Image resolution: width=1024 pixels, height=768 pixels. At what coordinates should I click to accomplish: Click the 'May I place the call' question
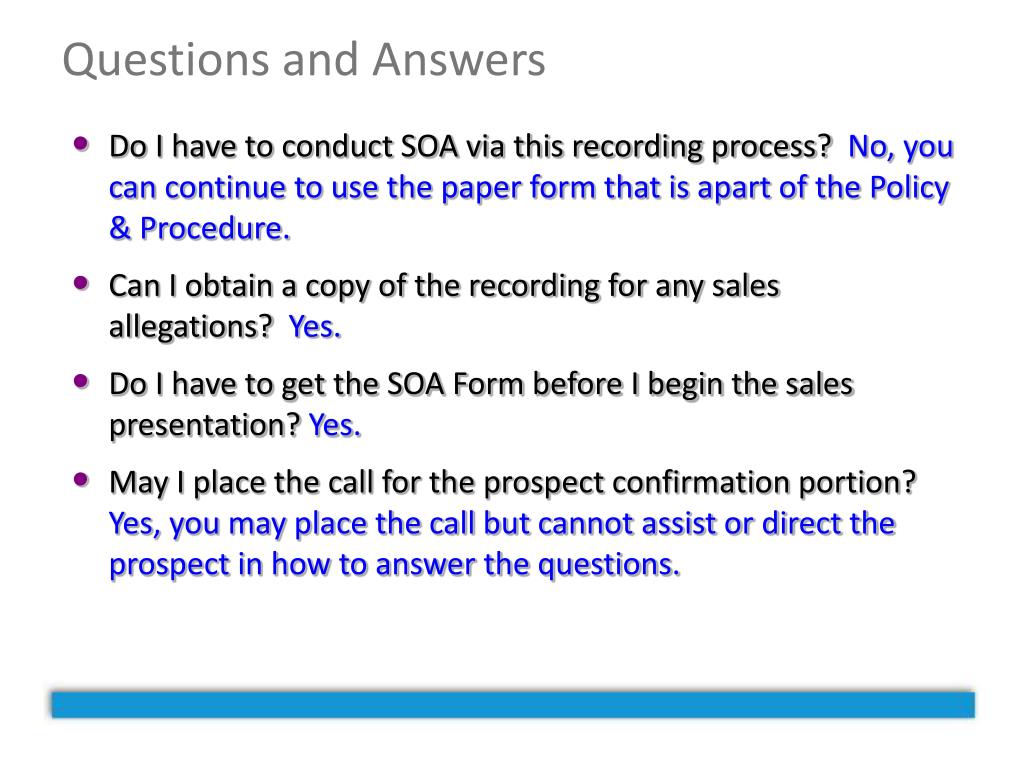513,484
